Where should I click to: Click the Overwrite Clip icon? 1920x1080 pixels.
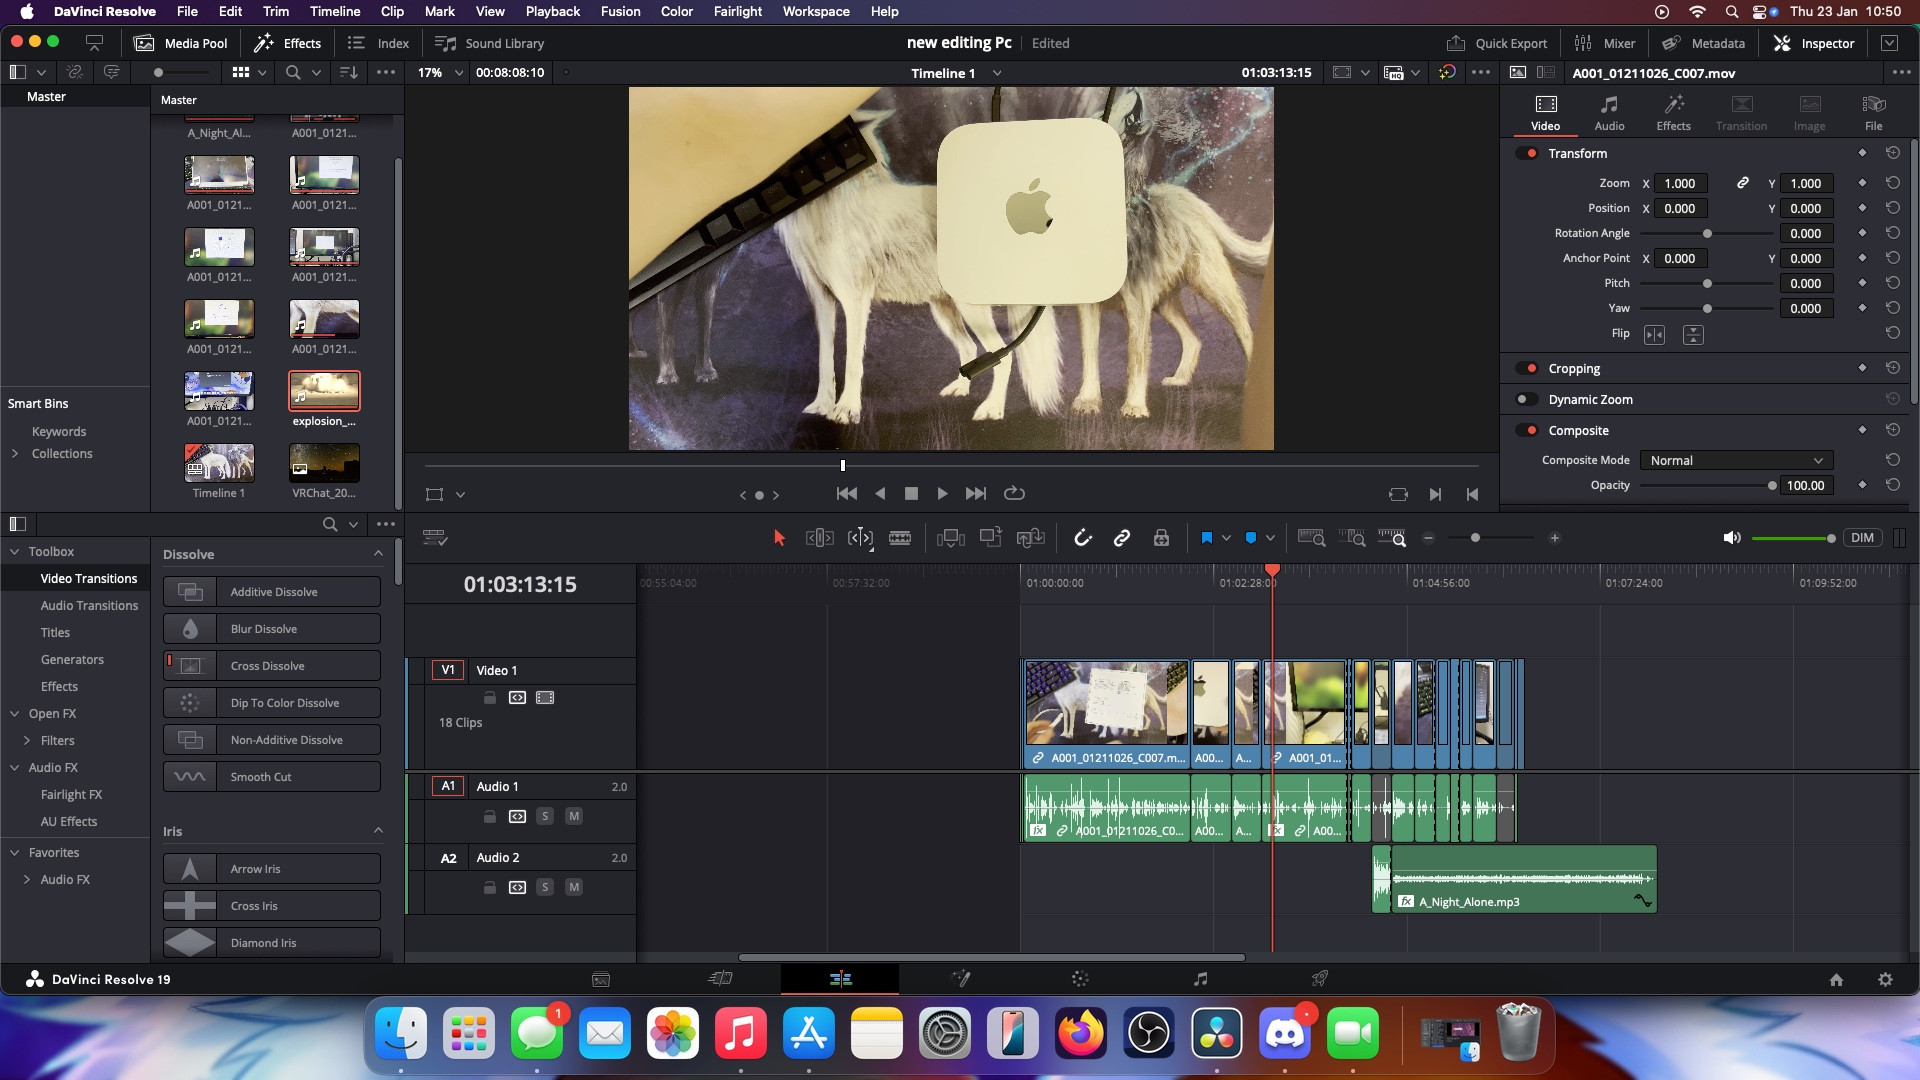click(x=990, y=538)
